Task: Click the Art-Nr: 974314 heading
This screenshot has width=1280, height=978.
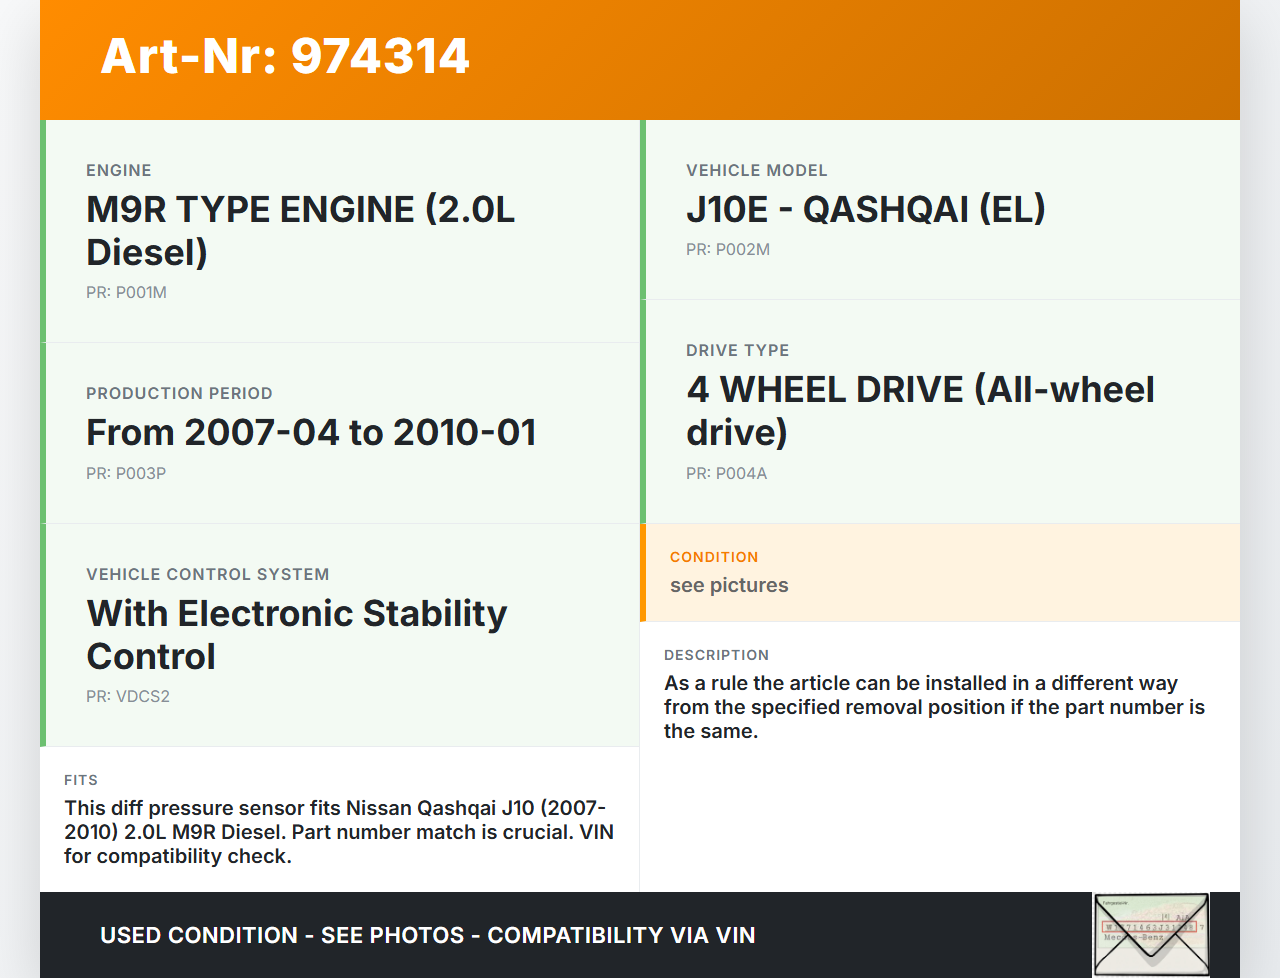Action: click(285, 56)
